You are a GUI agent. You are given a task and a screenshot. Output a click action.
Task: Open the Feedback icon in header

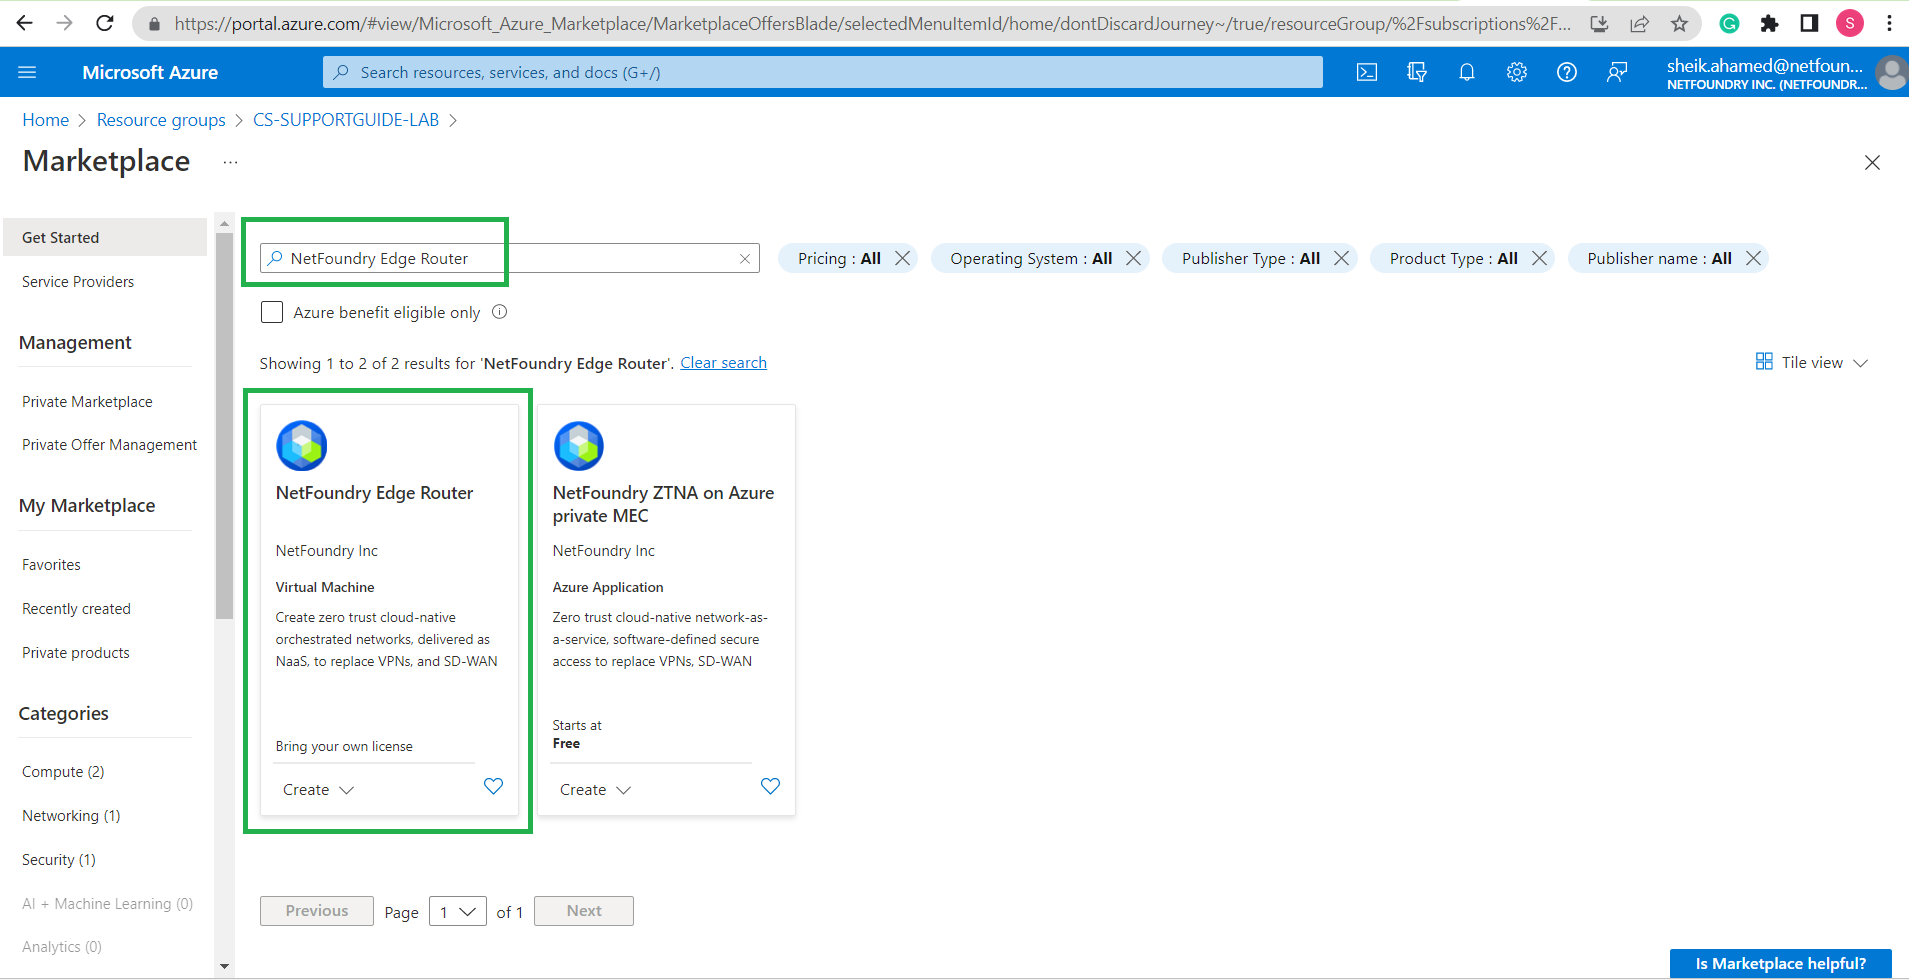coord(1616,72)
